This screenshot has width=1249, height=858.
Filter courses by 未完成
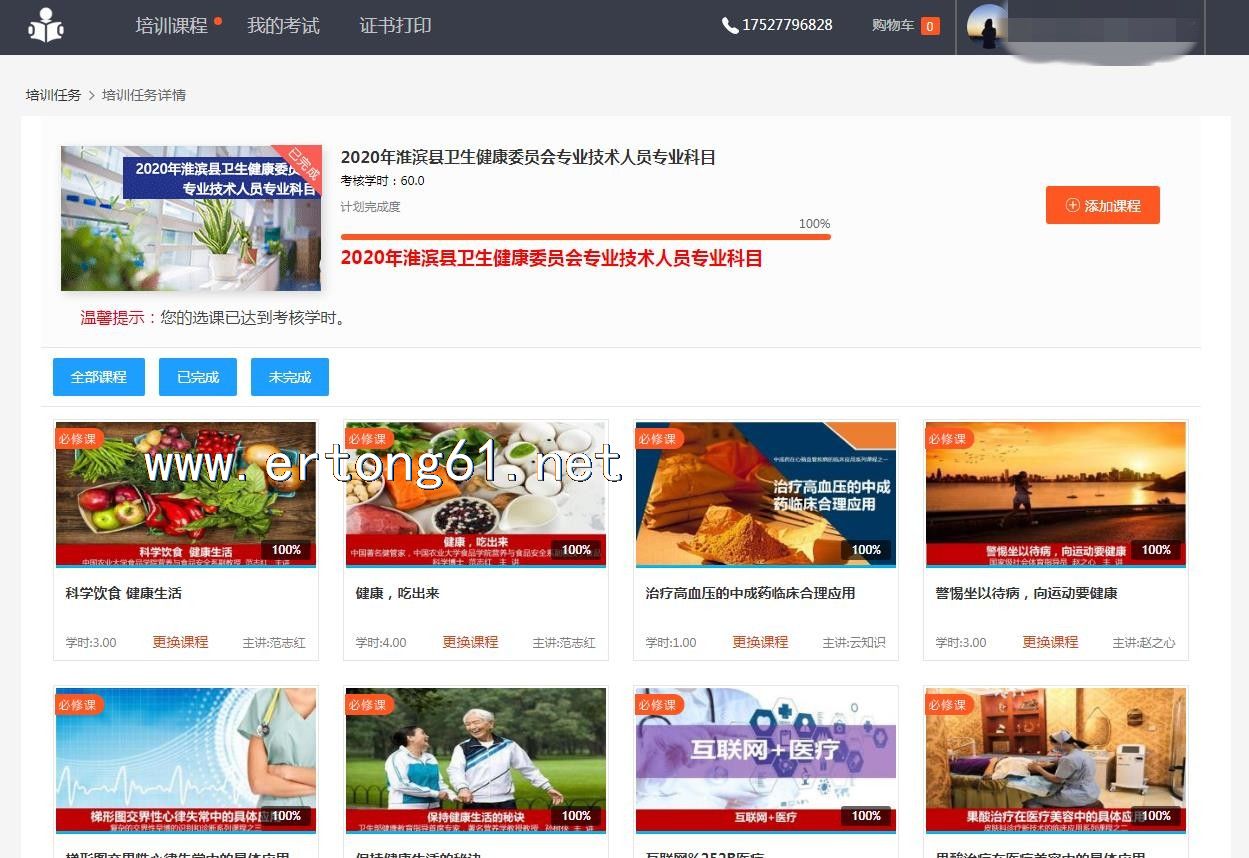pos(290,377)
